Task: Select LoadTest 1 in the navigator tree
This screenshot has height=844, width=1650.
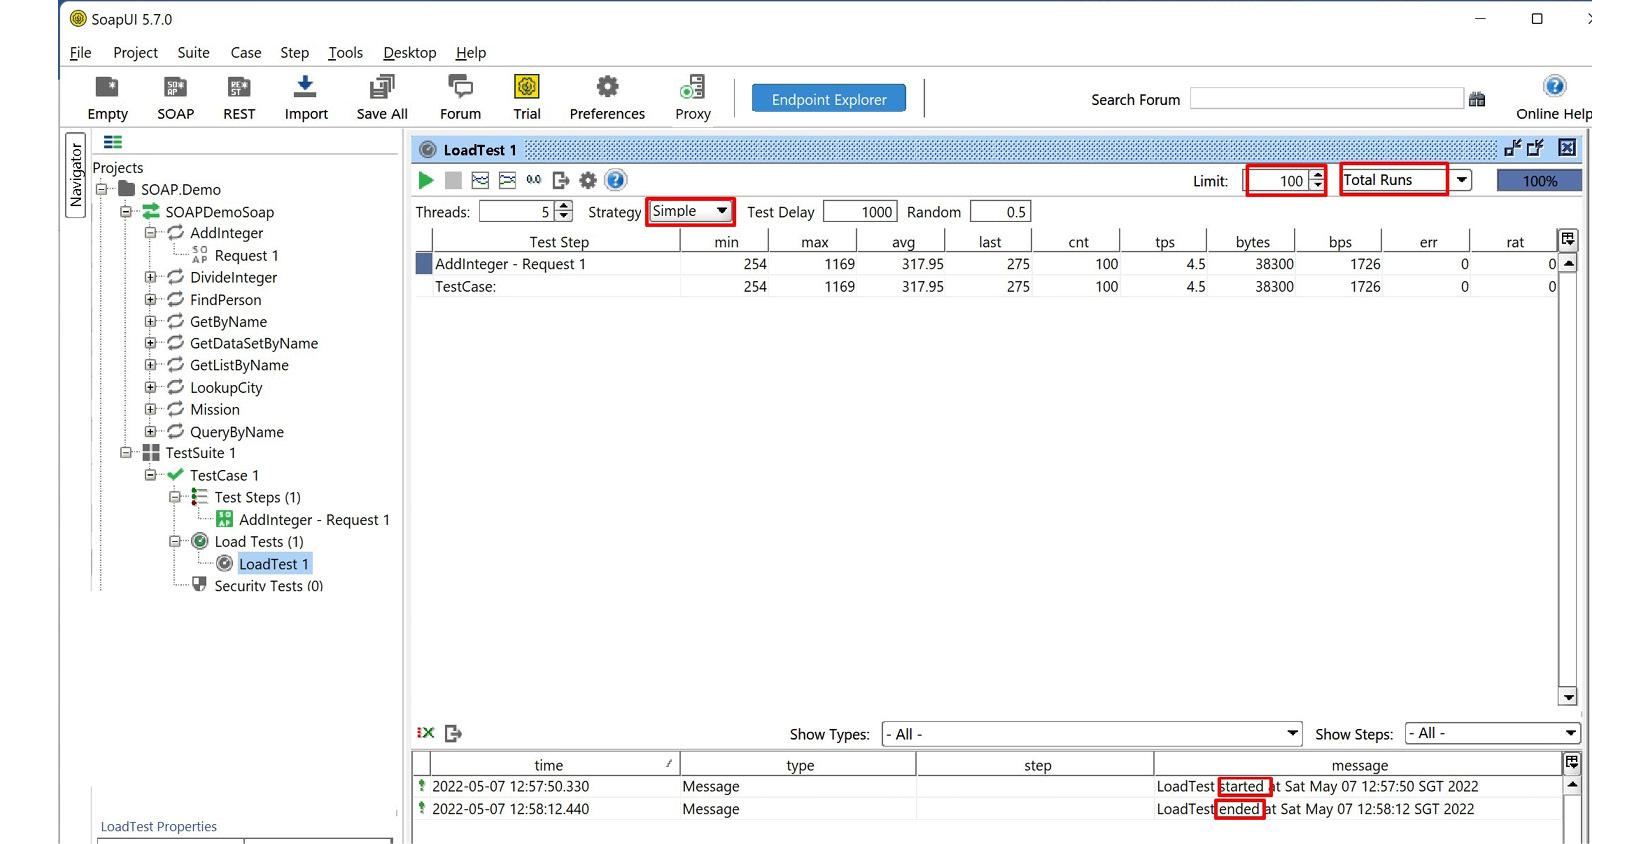Action: [273, 564]
